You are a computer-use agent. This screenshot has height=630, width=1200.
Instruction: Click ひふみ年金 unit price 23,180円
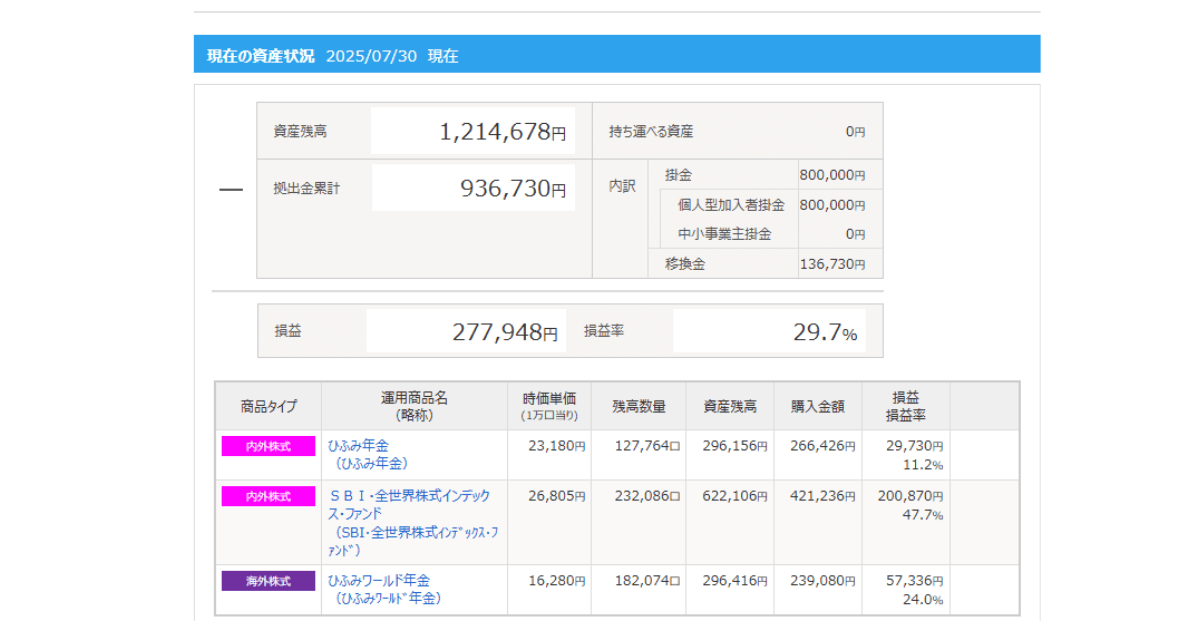point(556,446)
